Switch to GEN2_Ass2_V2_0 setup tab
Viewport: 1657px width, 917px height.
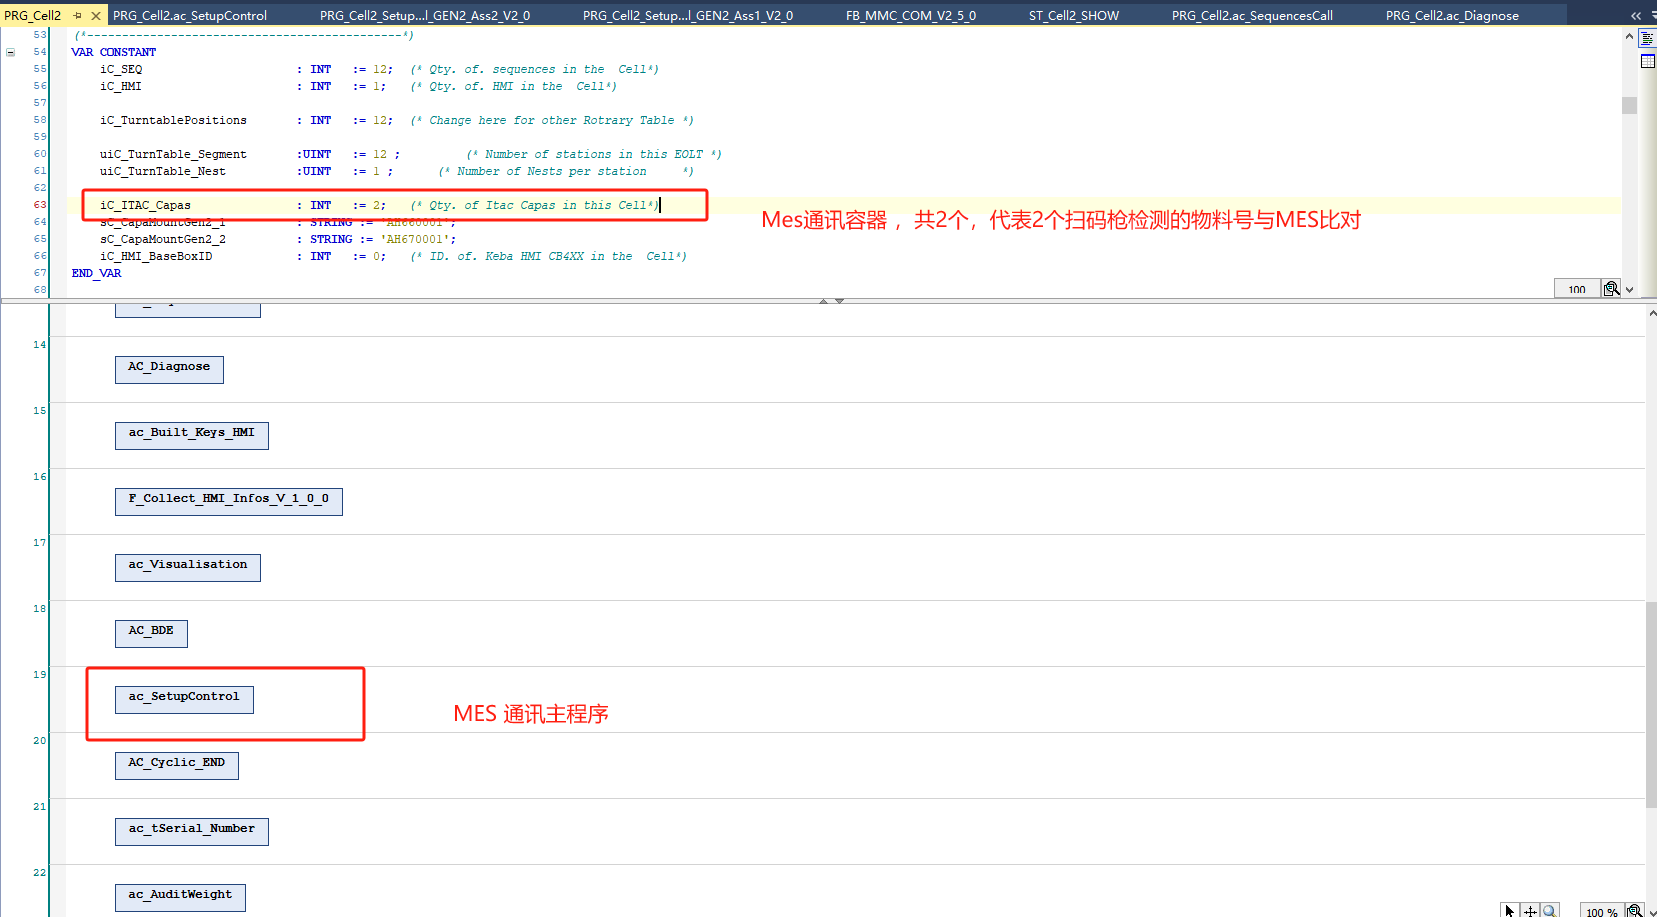[x=425, y=15]
